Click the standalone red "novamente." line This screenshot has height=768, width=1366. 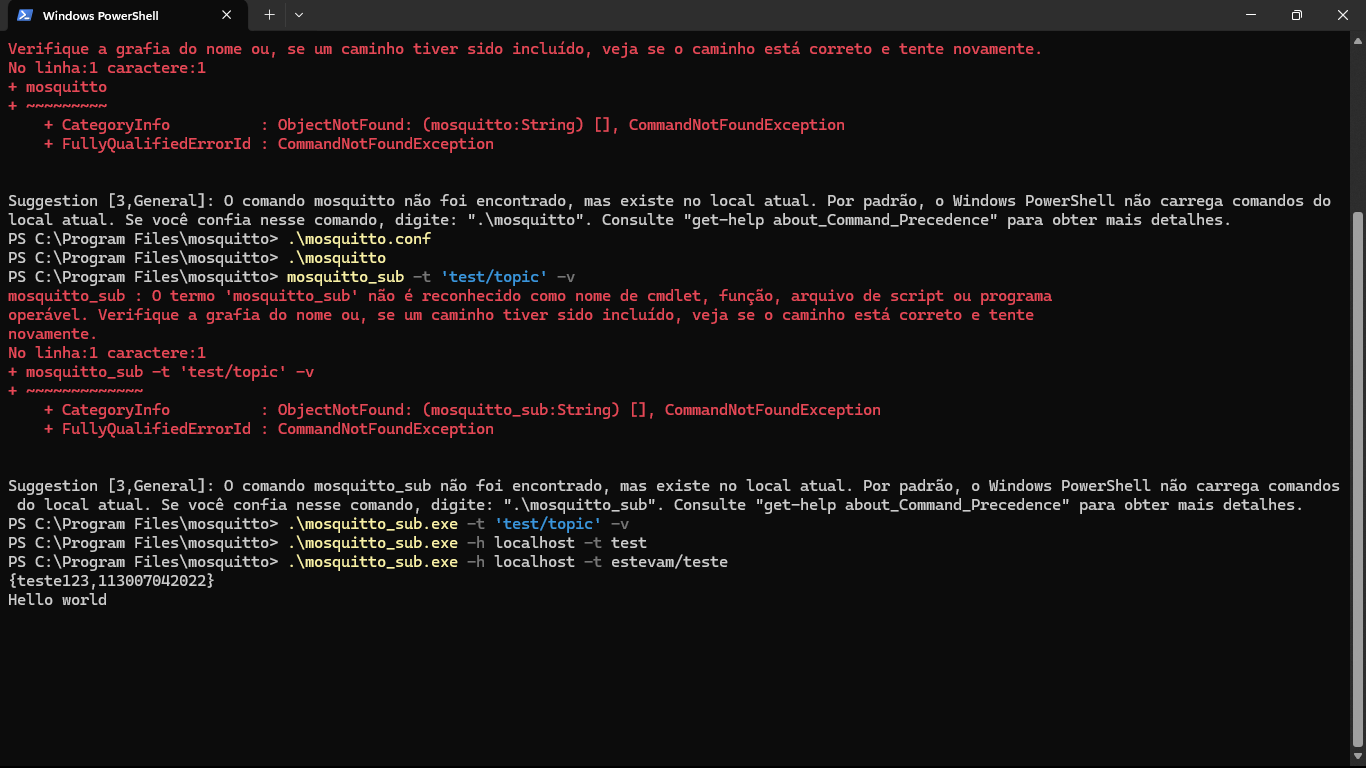click(53, 334)
